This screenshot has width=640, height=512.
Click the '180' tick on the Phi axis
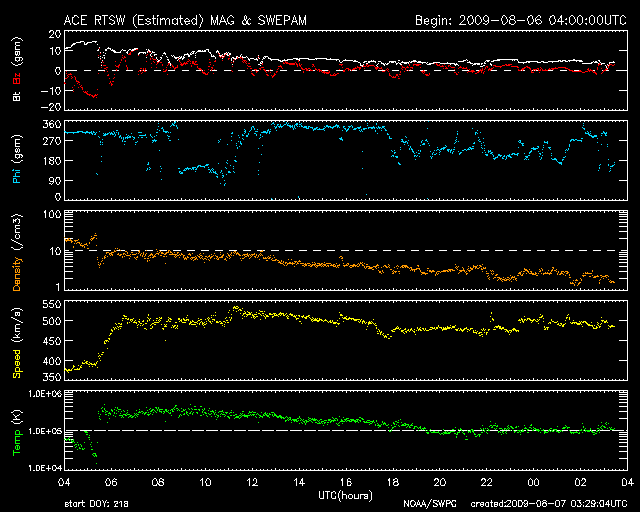click(51, 161)
